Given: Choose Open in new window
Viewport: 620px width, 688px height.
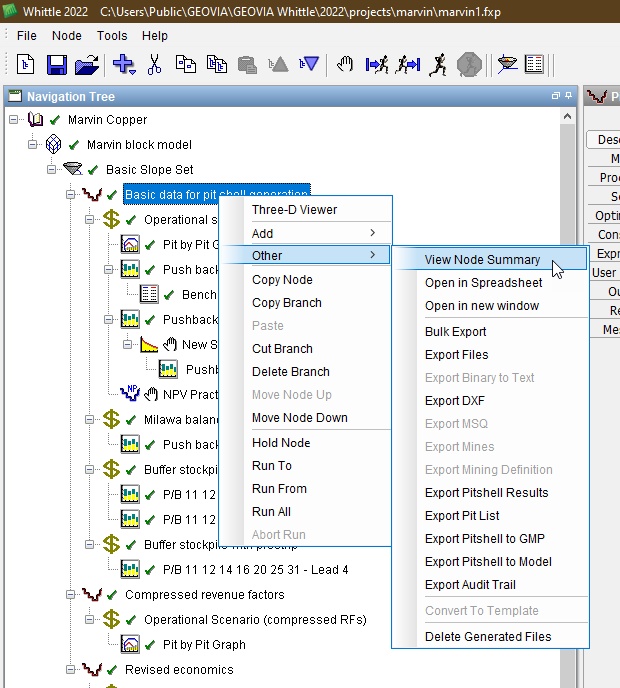Looking at the screenshot, I should pyautogui.click(x=491, y=305).
